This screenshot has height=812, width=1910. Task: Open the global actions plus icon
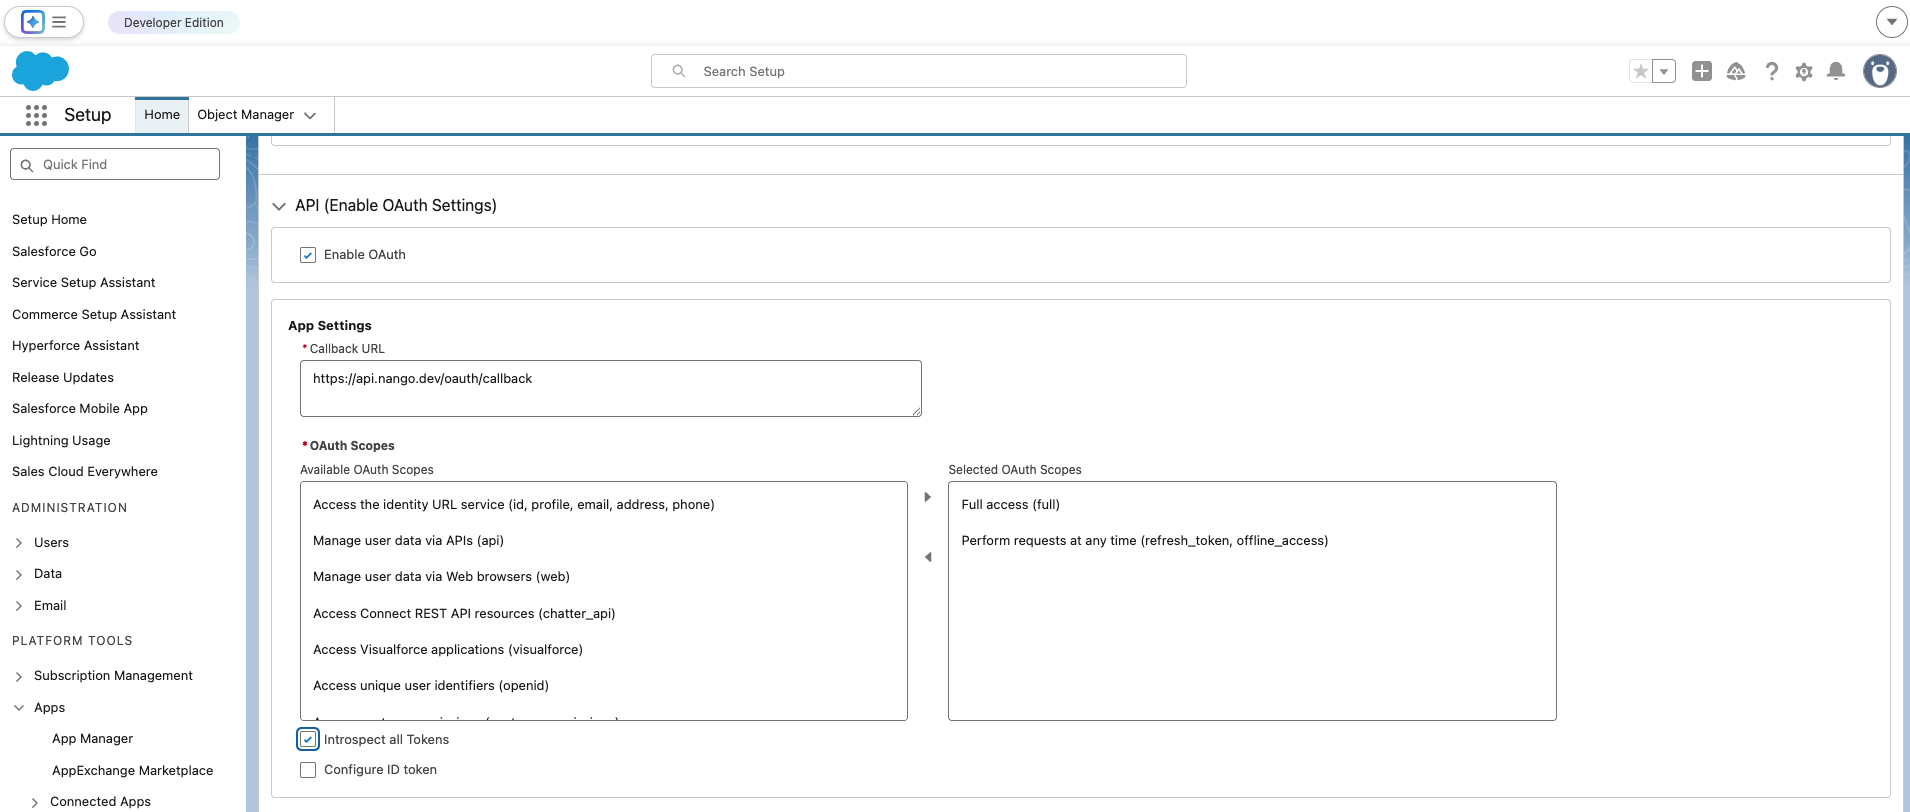click(x=1702, y=71)
